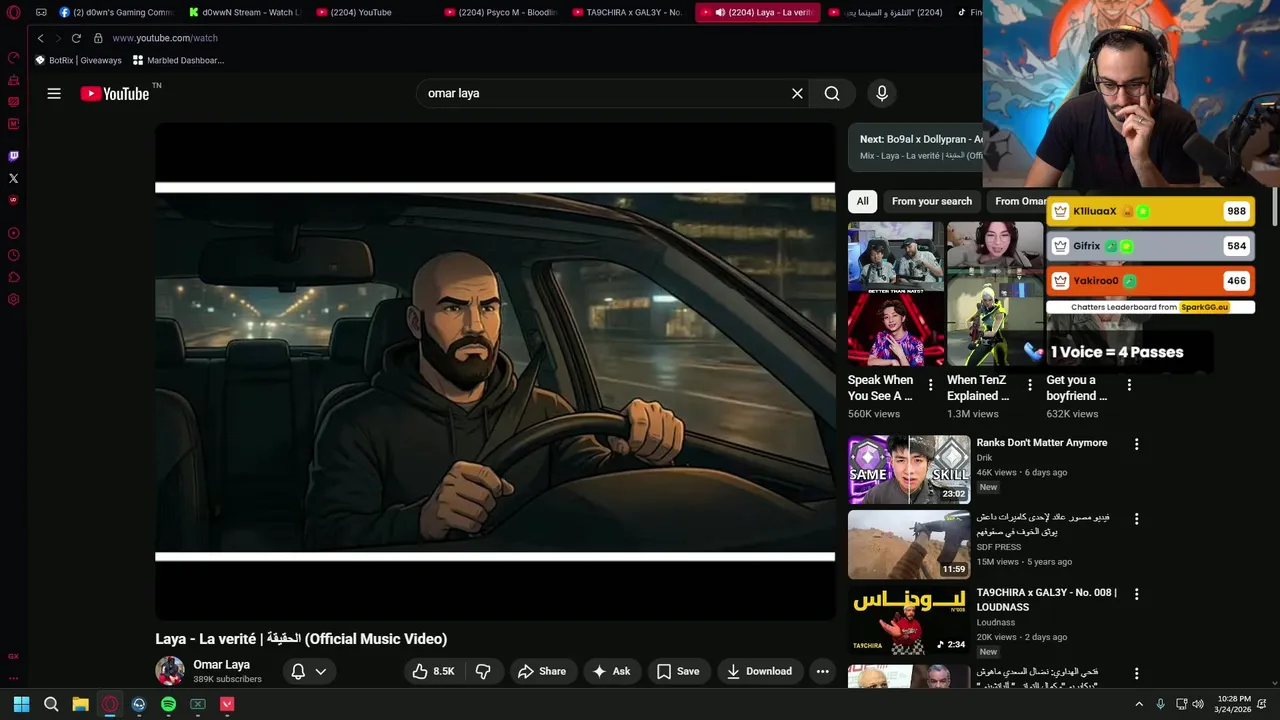Open Spotify from the taskbar
Viewport: 1280px width, 720px height.
click(168, 704)
